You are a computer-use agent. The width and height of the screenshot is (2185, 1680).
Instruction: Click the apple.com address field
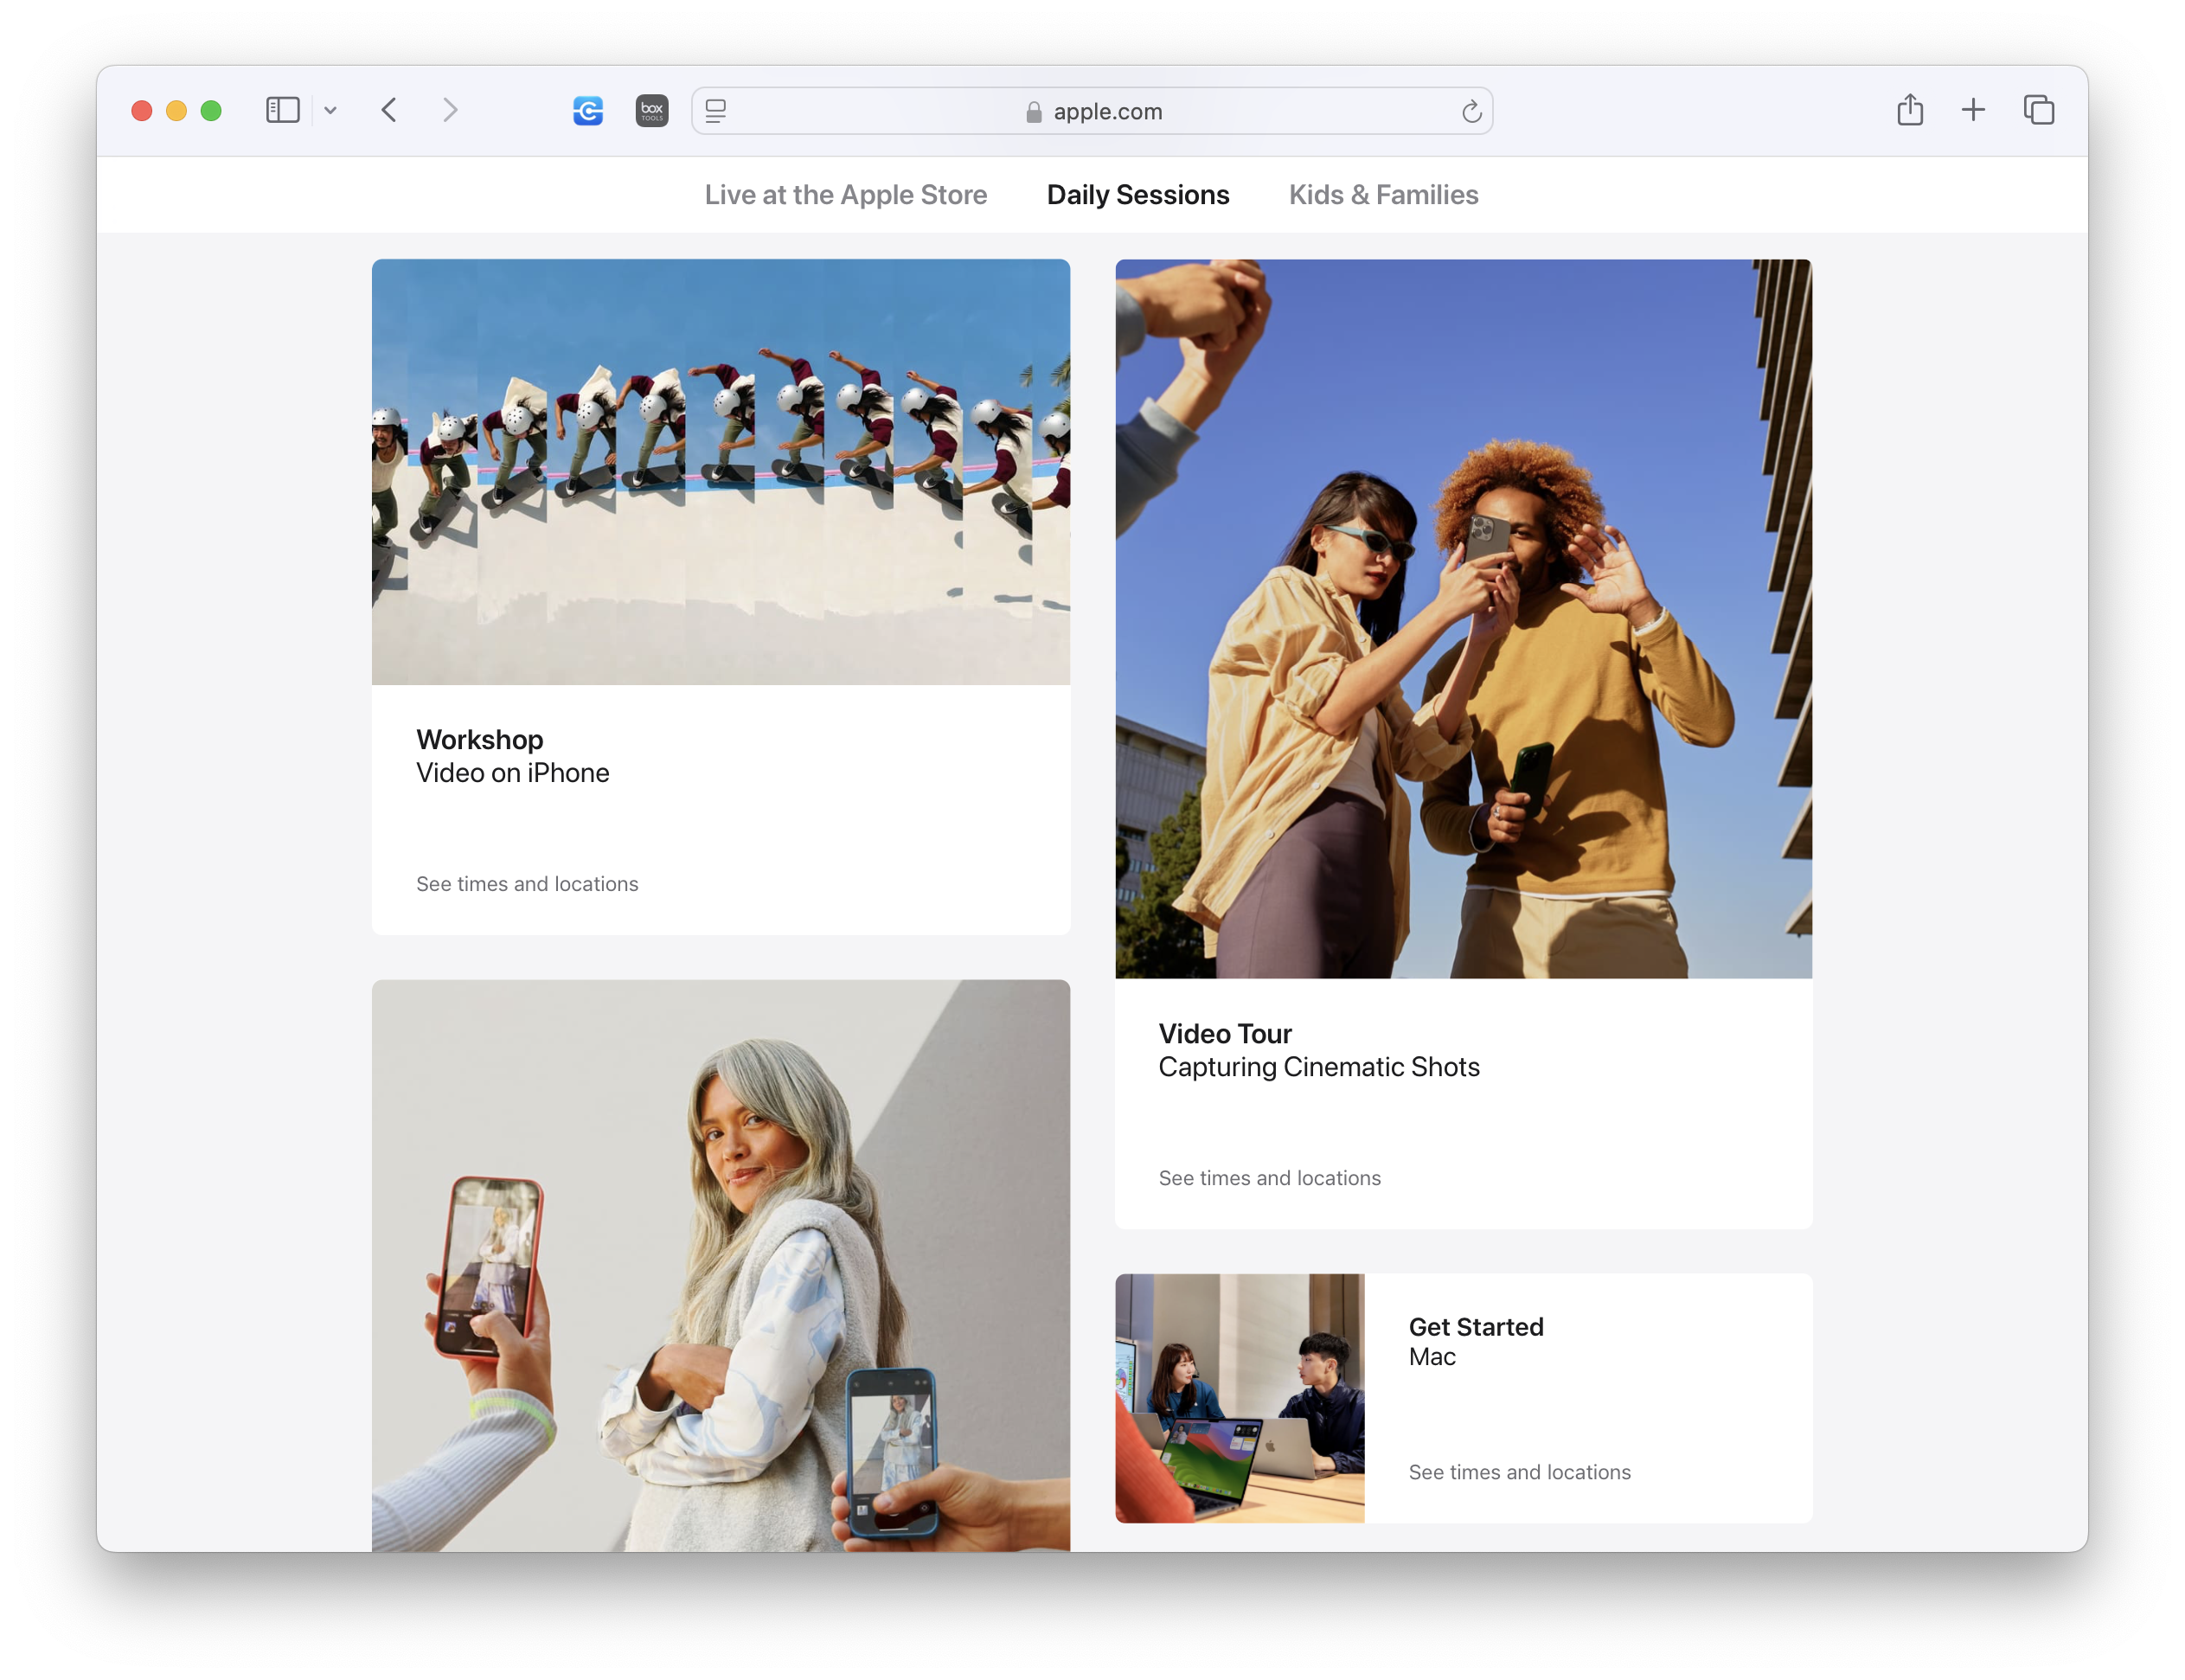1092,111
